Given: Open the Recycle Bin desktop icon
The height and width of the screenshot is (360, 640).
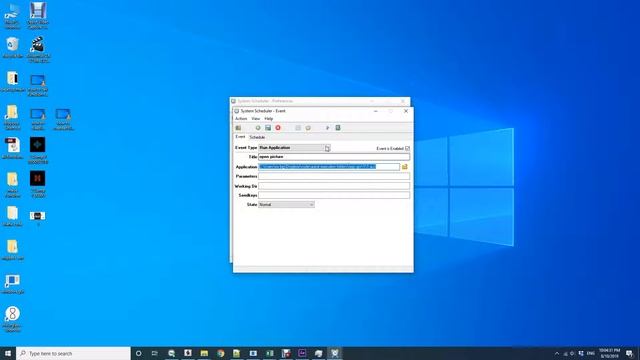Looking at the screenshot, I should (12, 45).
